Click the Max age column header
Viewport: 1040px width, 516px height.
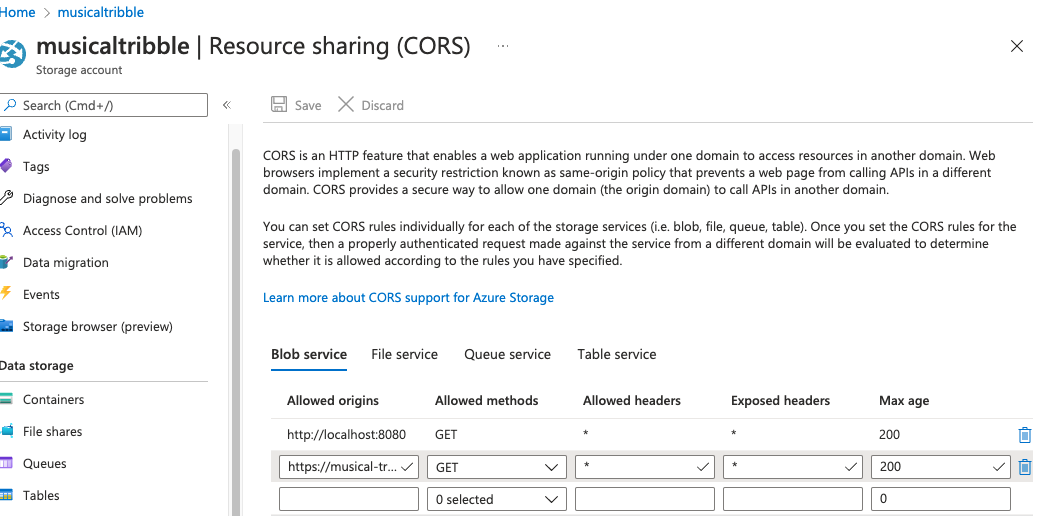coord(904,401)
